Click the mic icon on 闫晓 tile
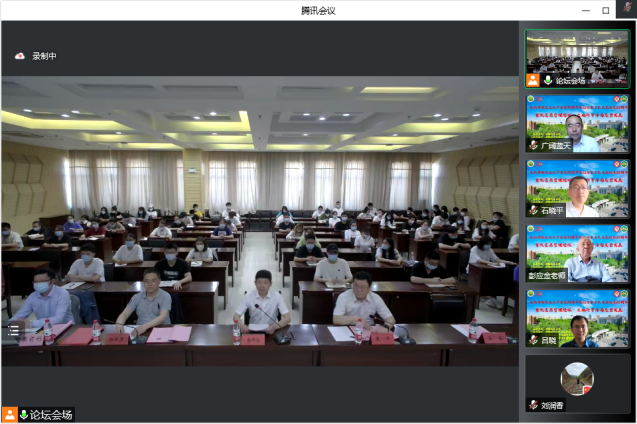637x424 pixels. tap(534, 341)
